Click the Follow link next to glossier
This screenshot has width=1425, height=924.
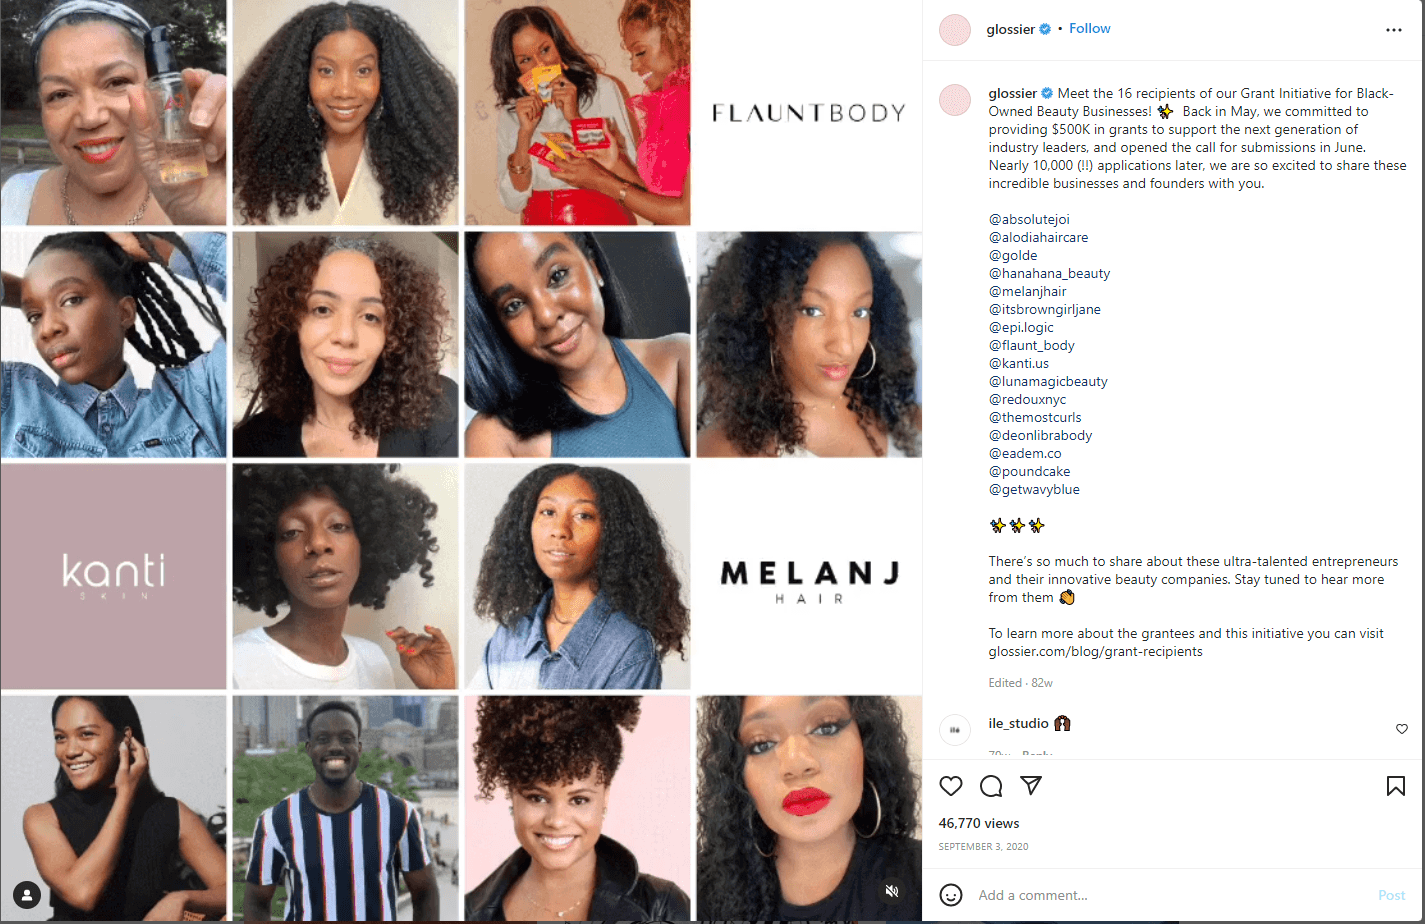(1090, 28)
